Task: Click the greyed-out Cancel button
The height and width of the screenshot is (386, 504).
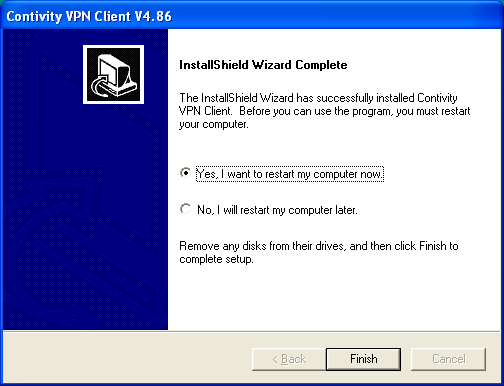Action: click(x=448, y=359)
